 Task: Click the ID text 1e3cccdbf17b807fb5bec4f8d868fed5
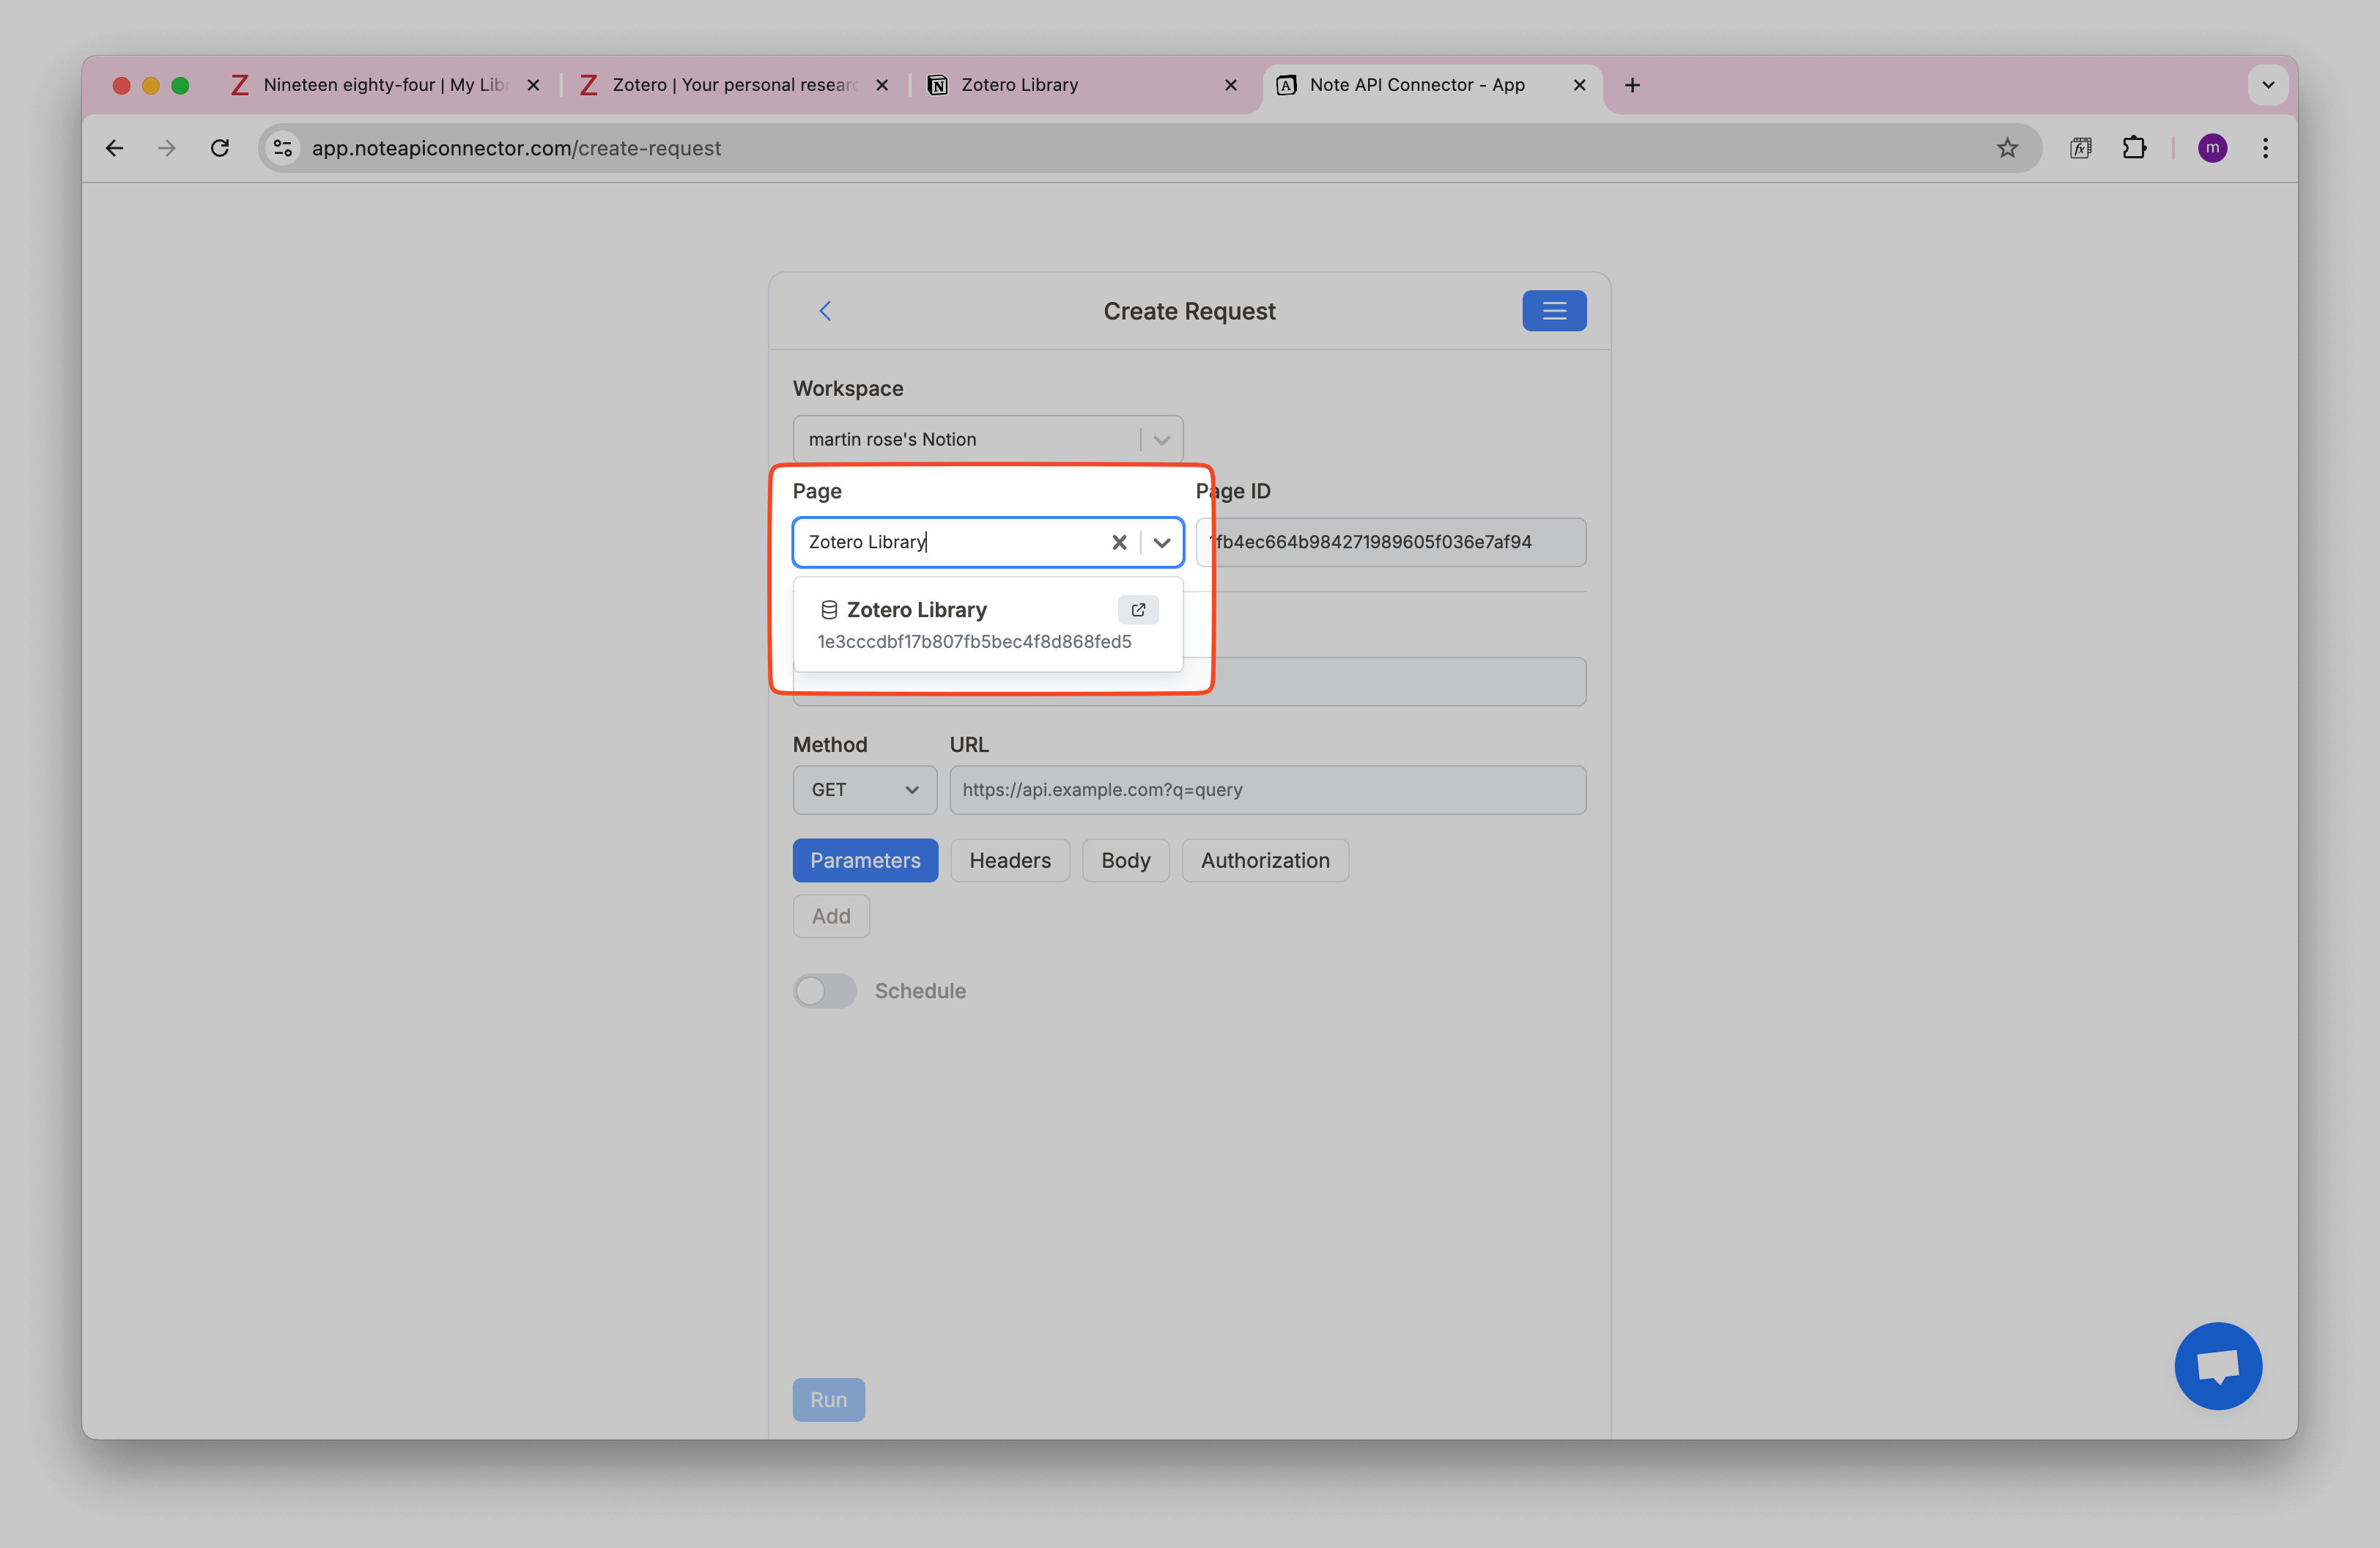(974, 642)
